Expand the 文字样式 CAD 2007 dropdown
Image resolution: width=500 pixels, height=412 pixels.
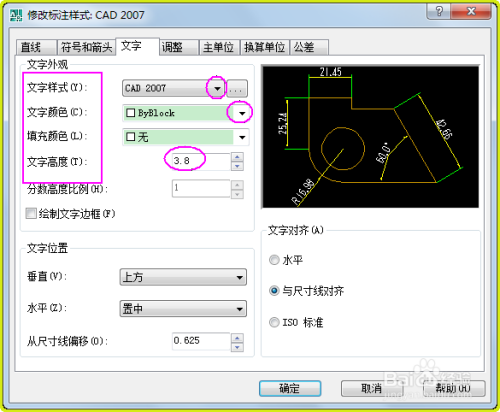pos(217,88)
